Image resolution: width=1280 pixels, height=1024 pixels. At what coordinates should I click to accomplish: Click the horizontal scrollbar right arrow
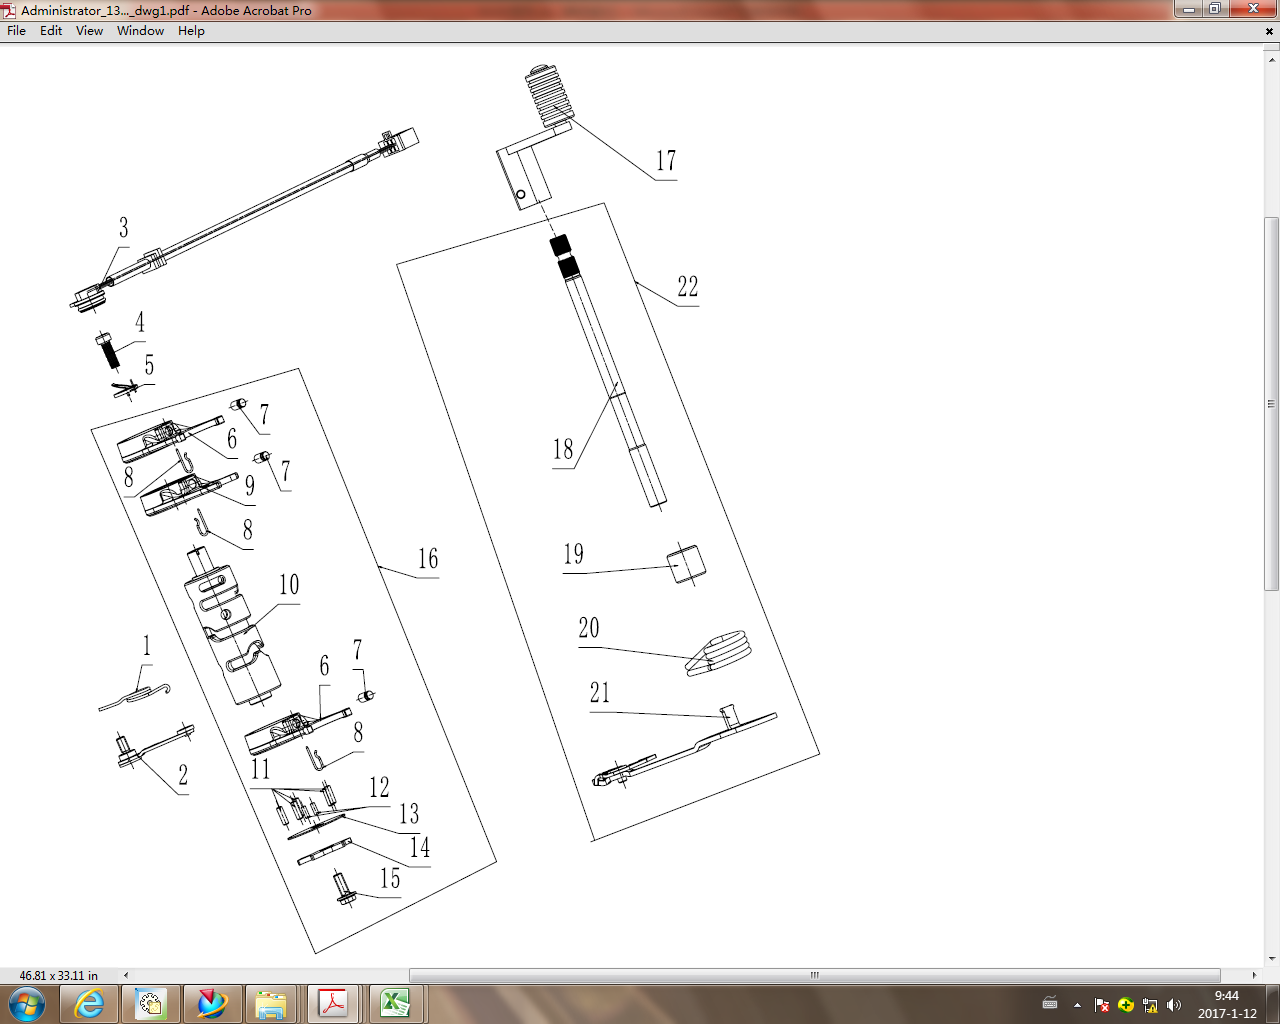1254,975
